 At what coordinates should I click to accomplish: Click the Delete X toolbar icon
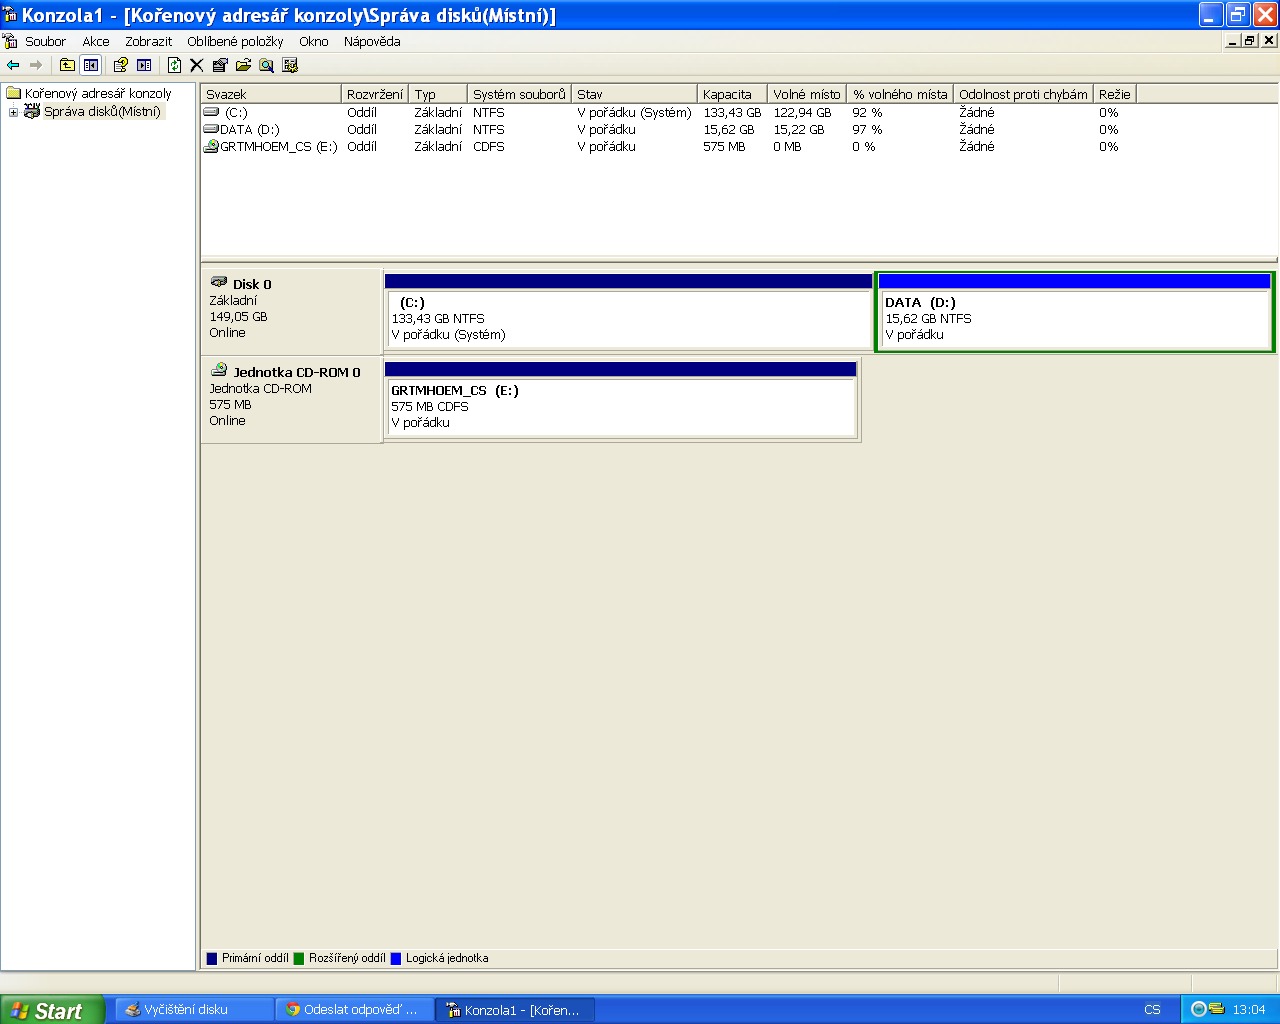197,65
